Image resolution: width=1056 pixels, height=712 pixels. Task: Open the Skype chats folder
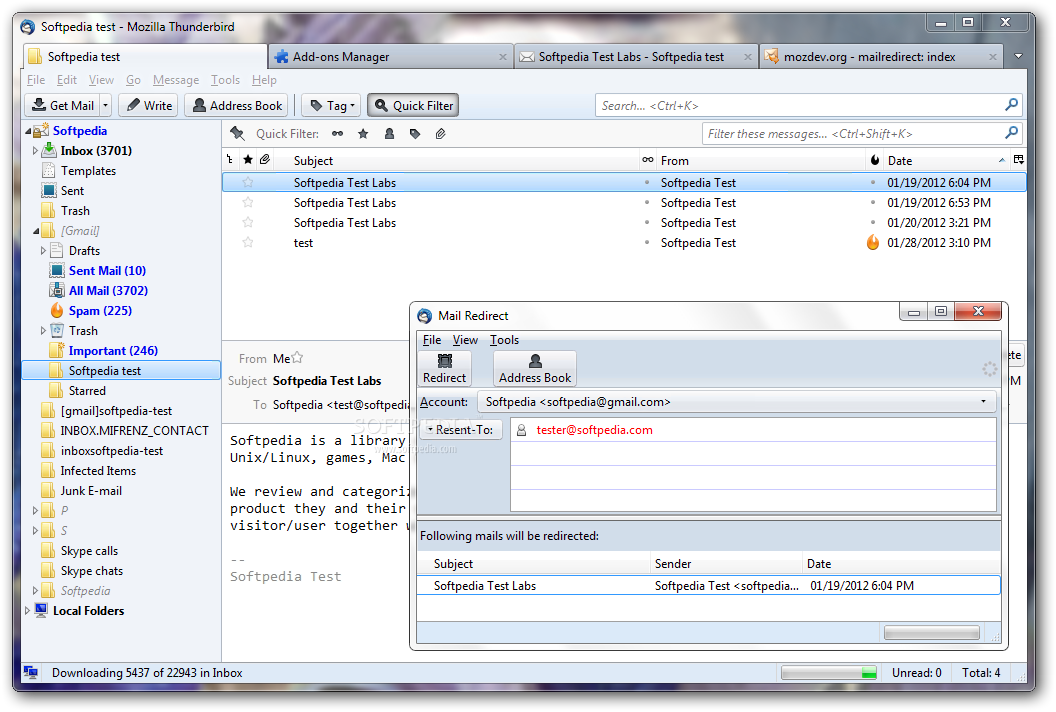click(x=92, y=571)
